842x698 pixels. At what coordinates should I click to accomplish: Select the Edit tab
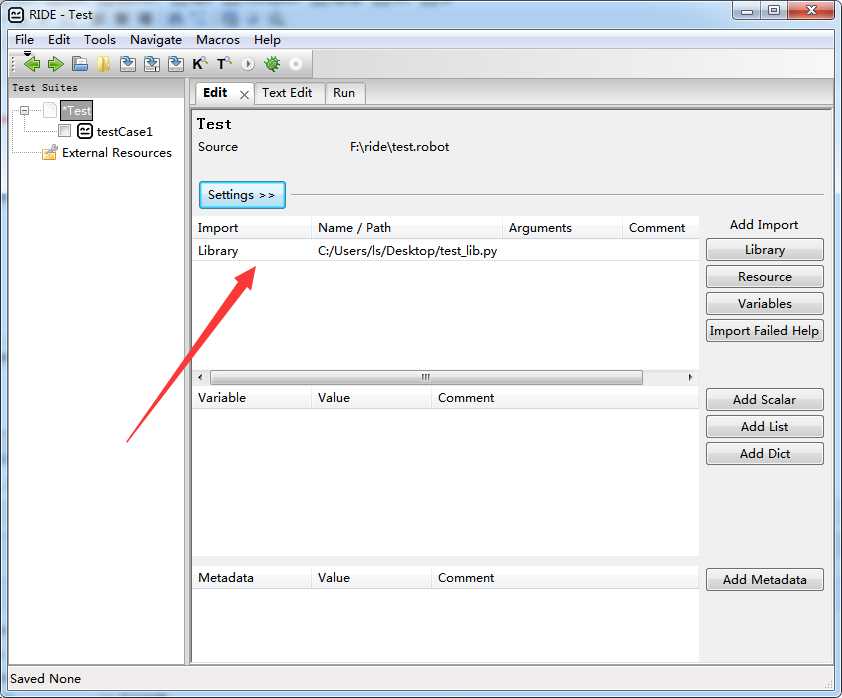point(215,93)
